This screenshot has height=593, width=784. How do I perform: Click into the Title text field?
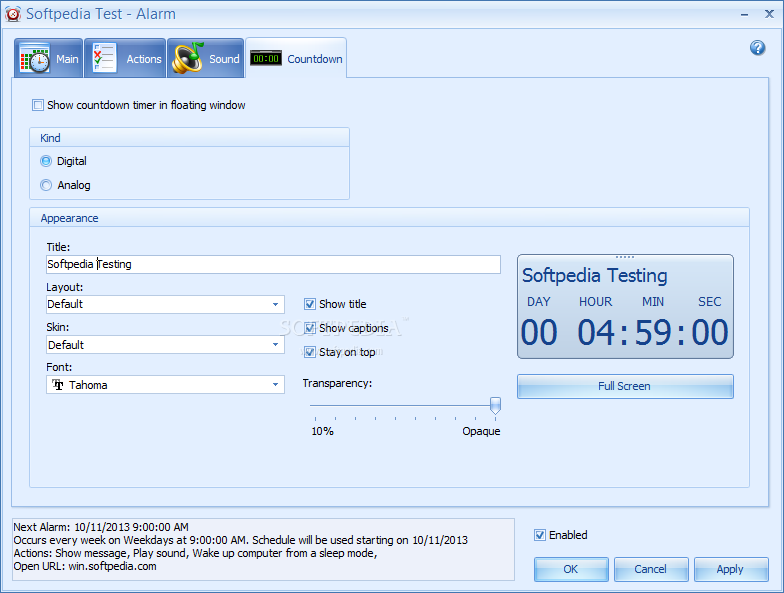(273, 264)
